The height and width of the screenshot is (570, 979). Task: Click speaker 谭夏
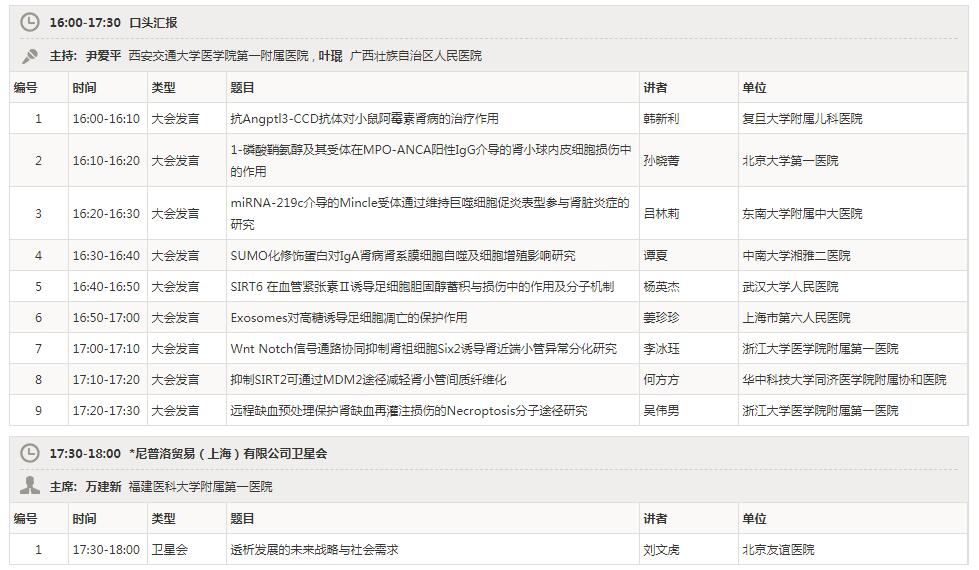pos(655,255)
